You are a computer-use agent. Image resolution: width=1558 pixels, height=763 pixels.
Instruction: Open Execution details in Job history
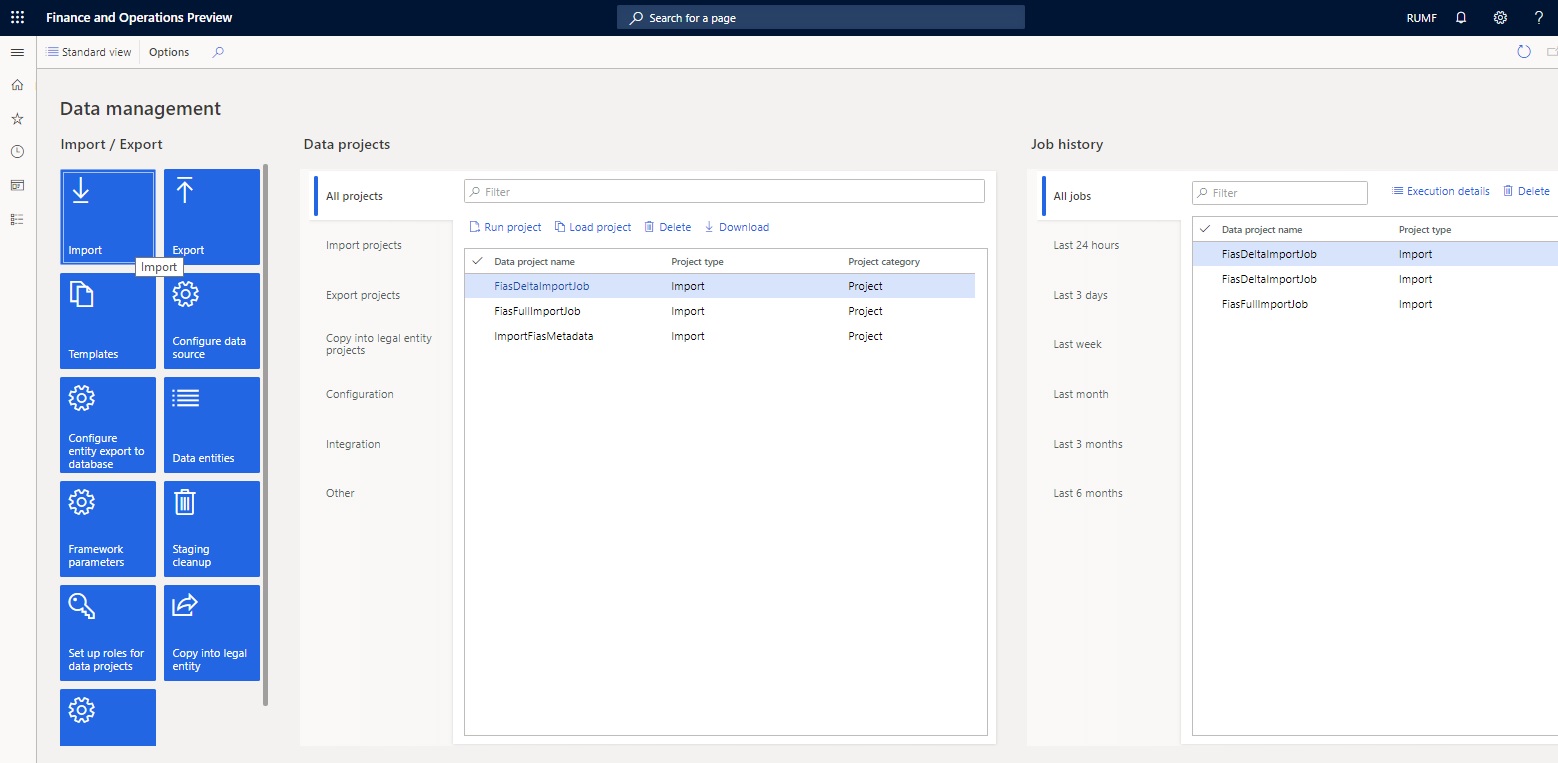click(x=1441, y=191)
